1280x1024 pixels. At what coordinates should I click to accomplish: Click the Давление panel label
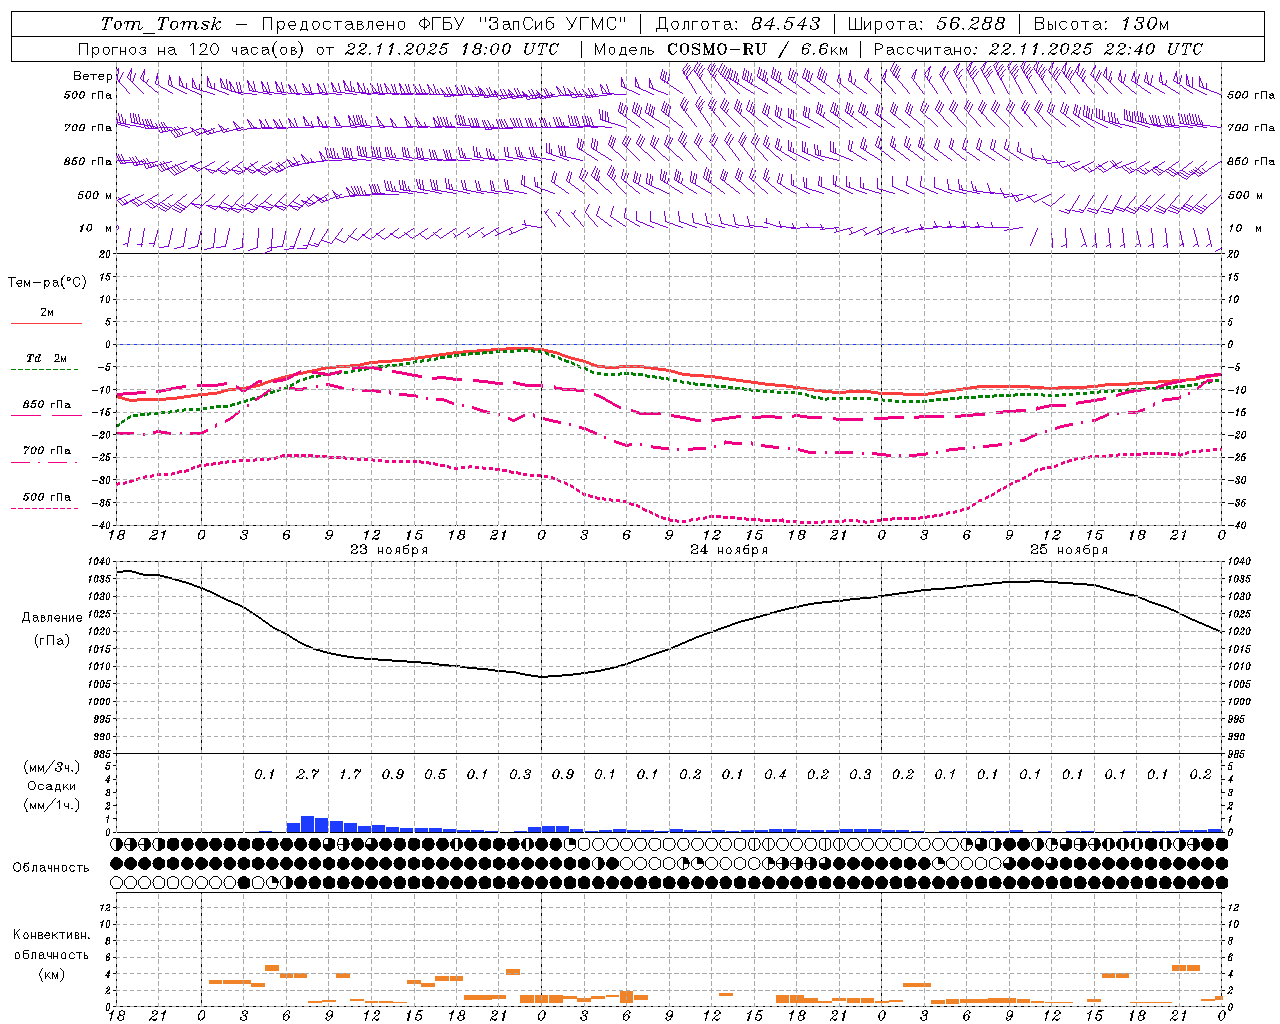pos(52,618)
